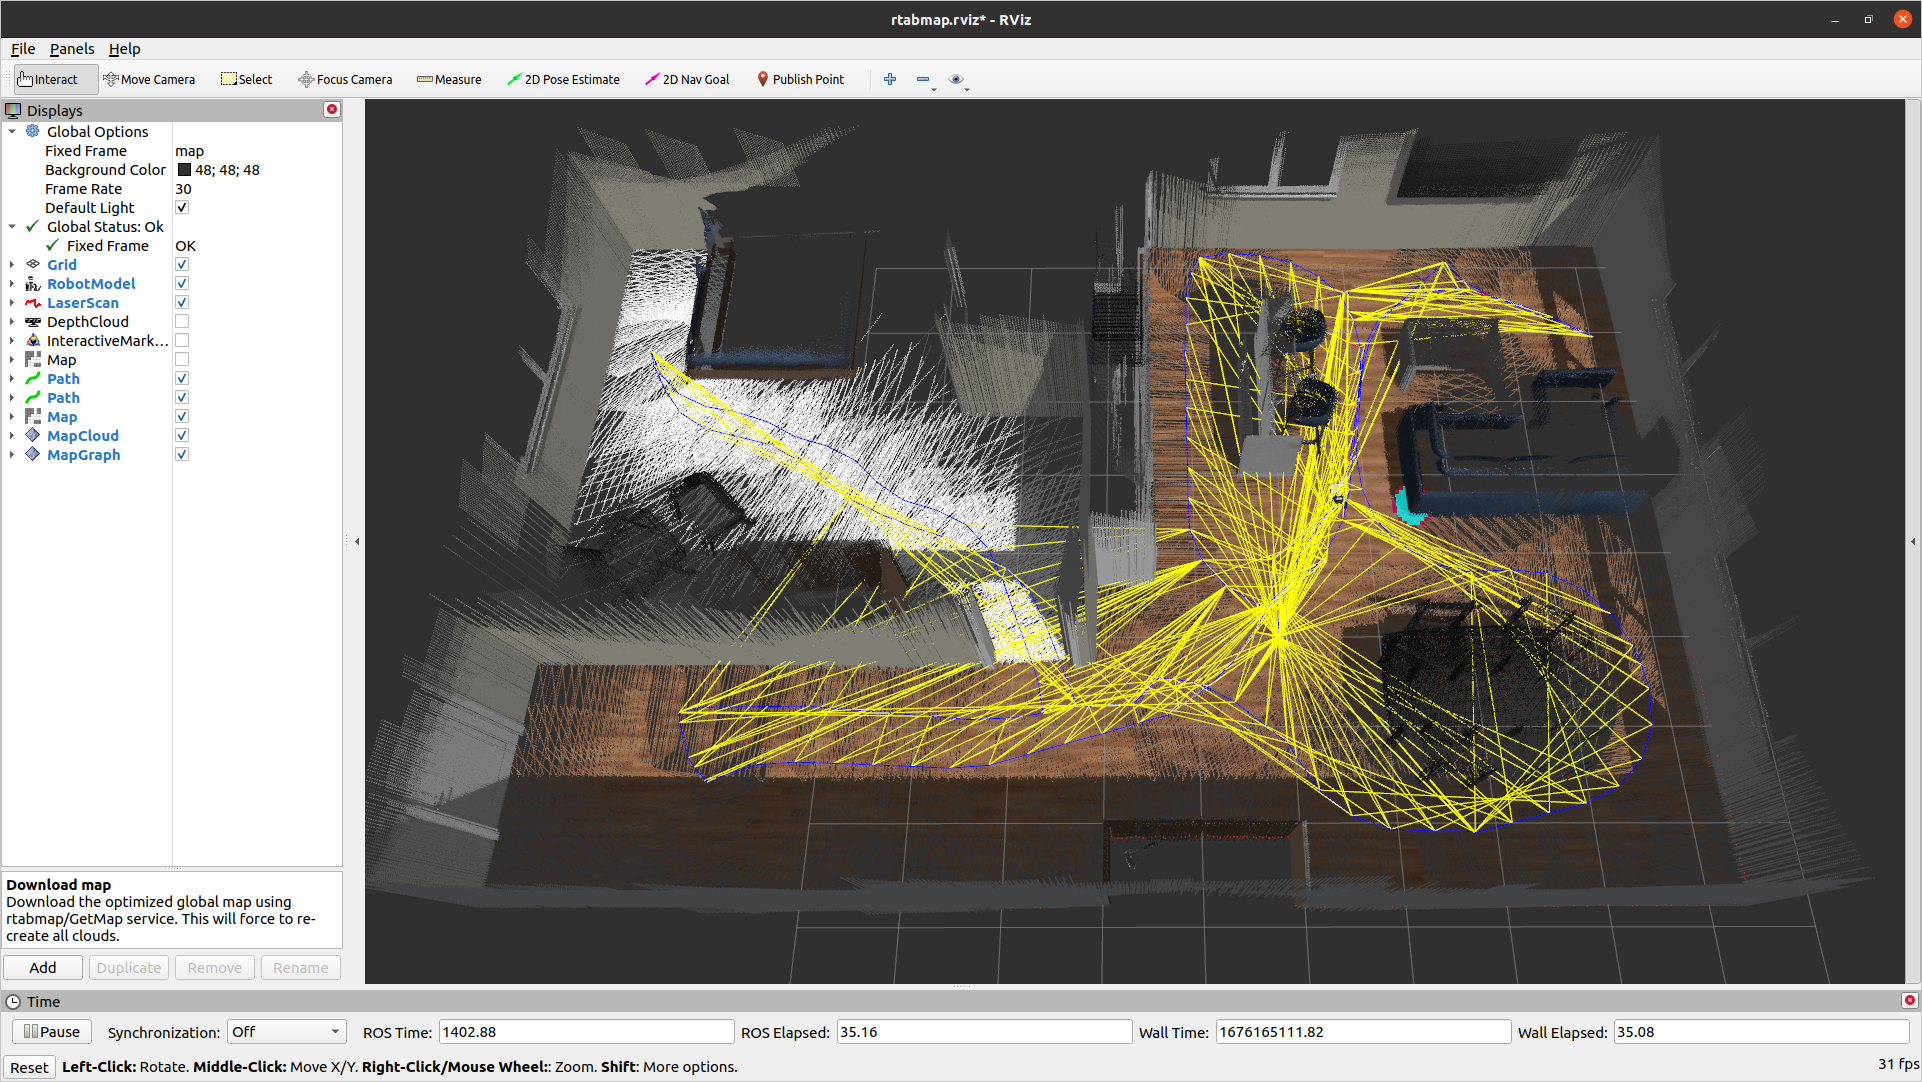1922x1082 pixels.
Task: Click the add tool plus icon
Action: click(x=890, y=79)
